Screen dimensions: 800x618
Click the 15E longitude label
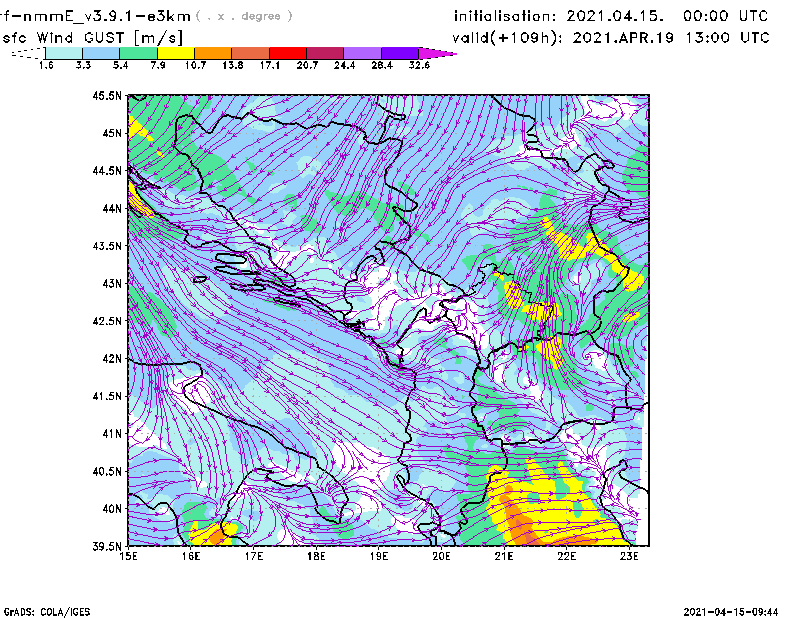pyautogui.click(x=128, y=556)
